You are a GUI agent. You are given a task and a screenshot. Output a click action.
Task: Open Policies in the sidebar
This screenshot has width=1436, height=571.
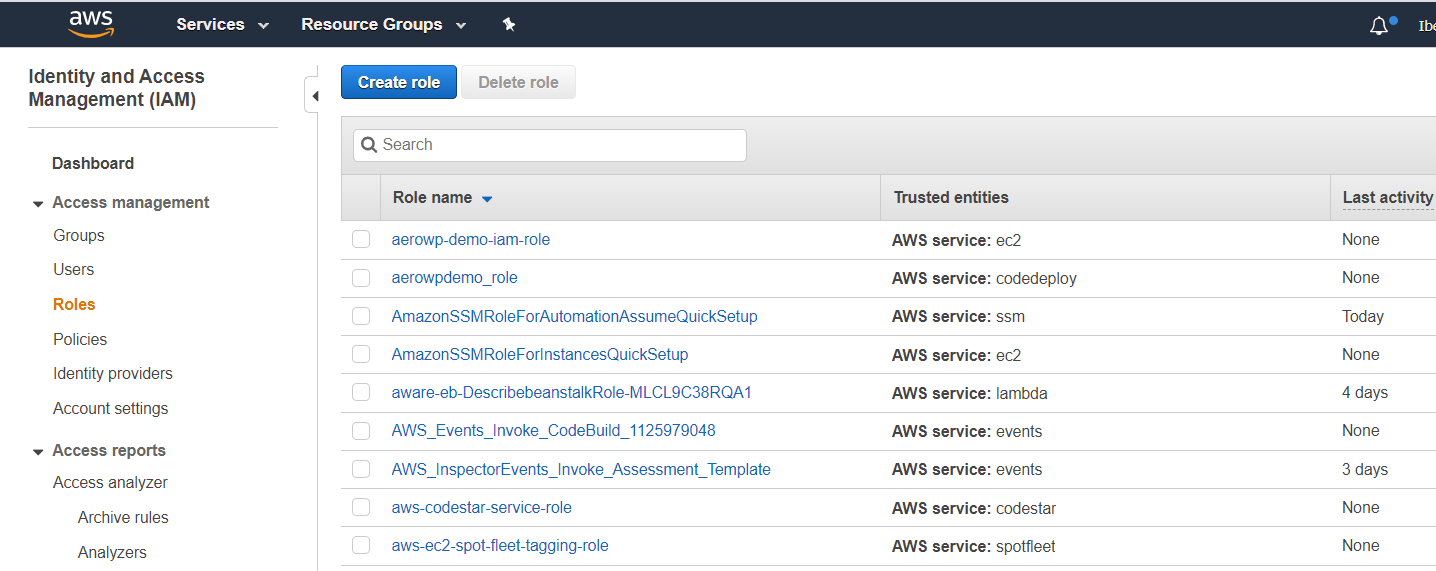pyautogui.click(x=80, y=340)
